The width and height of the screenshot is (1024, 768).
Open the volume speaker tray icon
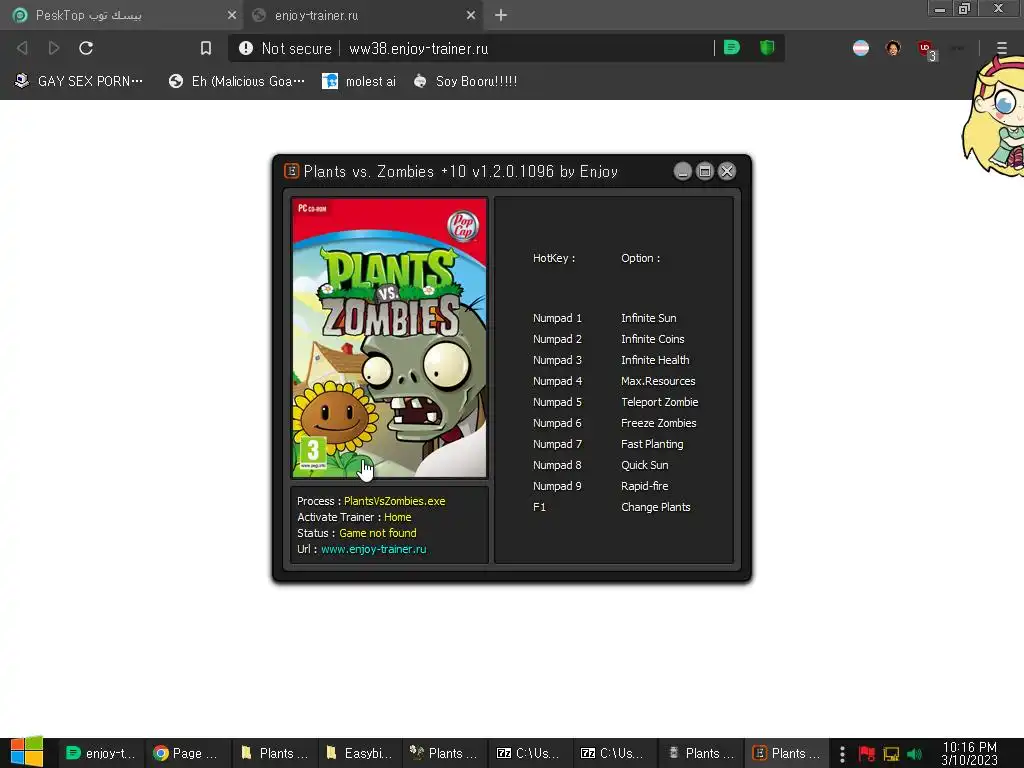tap(915, 754)
